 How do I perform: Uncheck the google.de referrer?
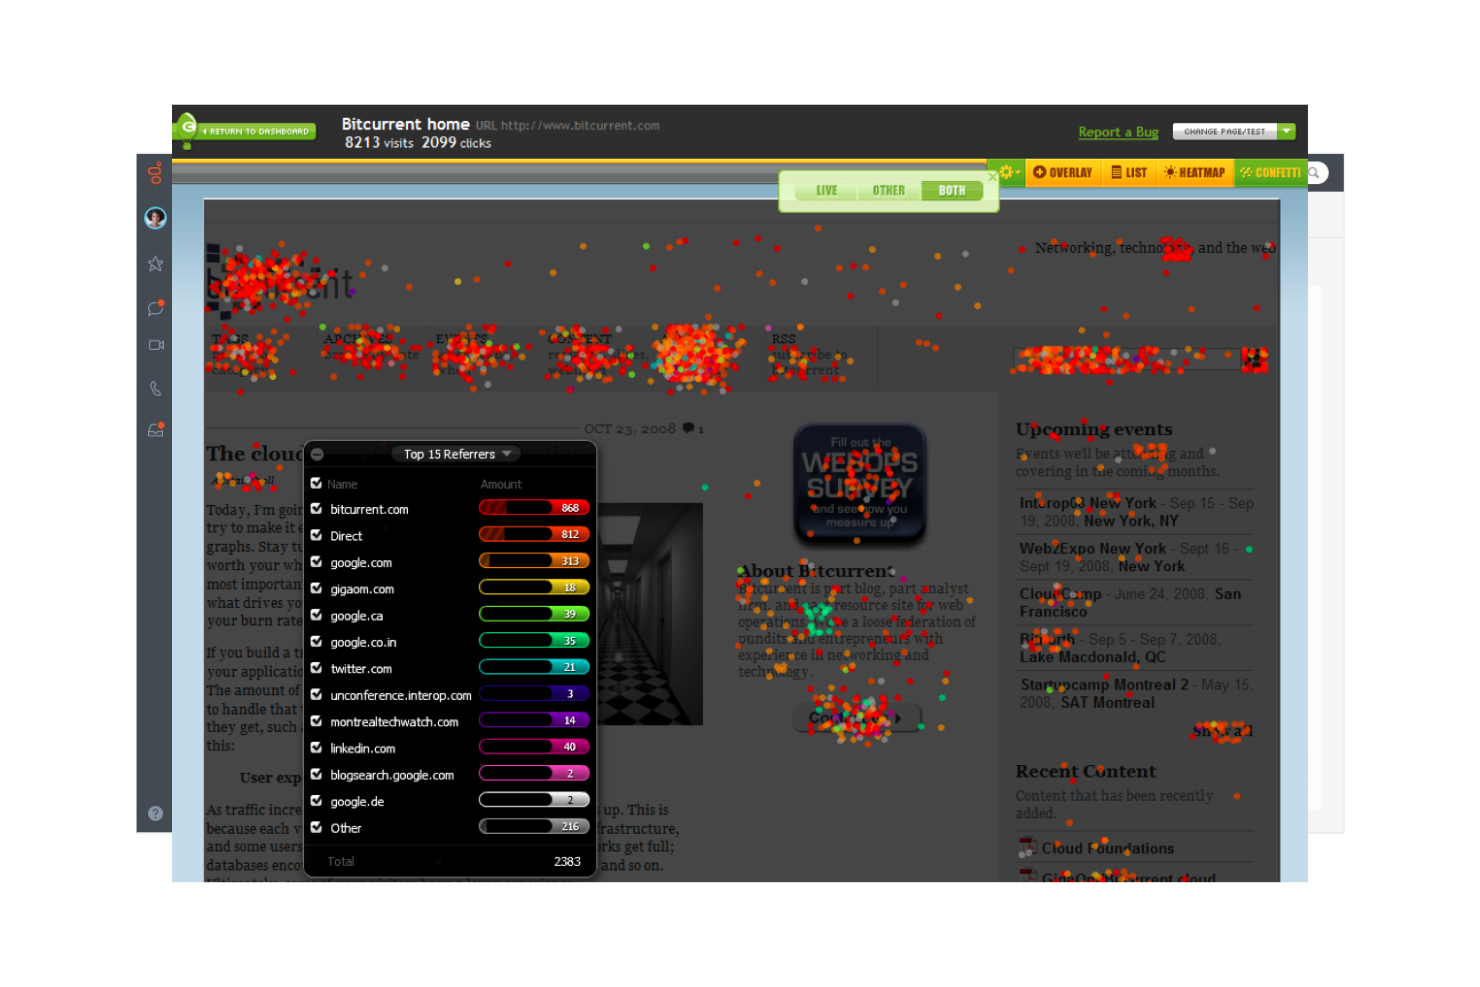point(316,800)
